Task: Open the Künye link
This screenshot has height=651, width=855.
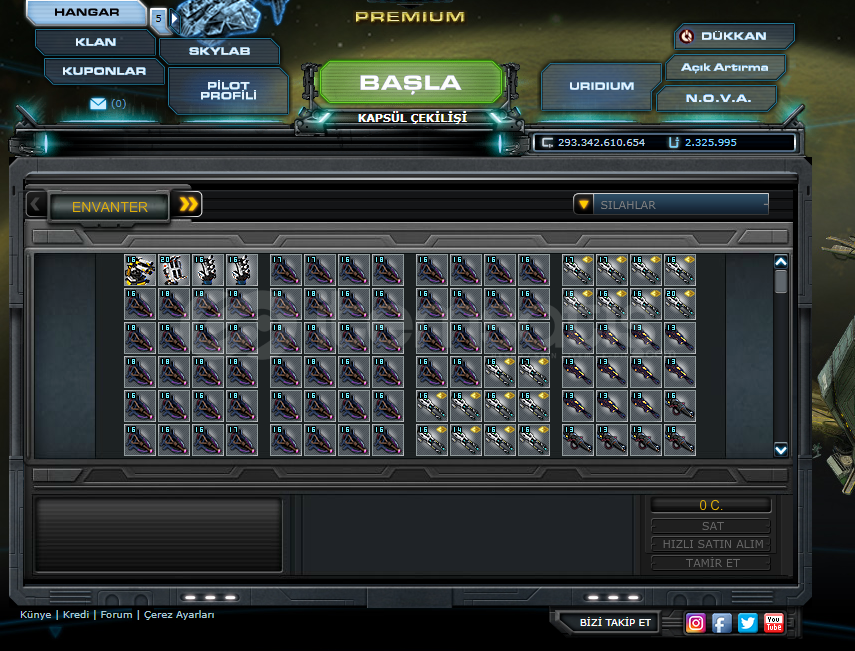Action: click(x=35, y=614)
